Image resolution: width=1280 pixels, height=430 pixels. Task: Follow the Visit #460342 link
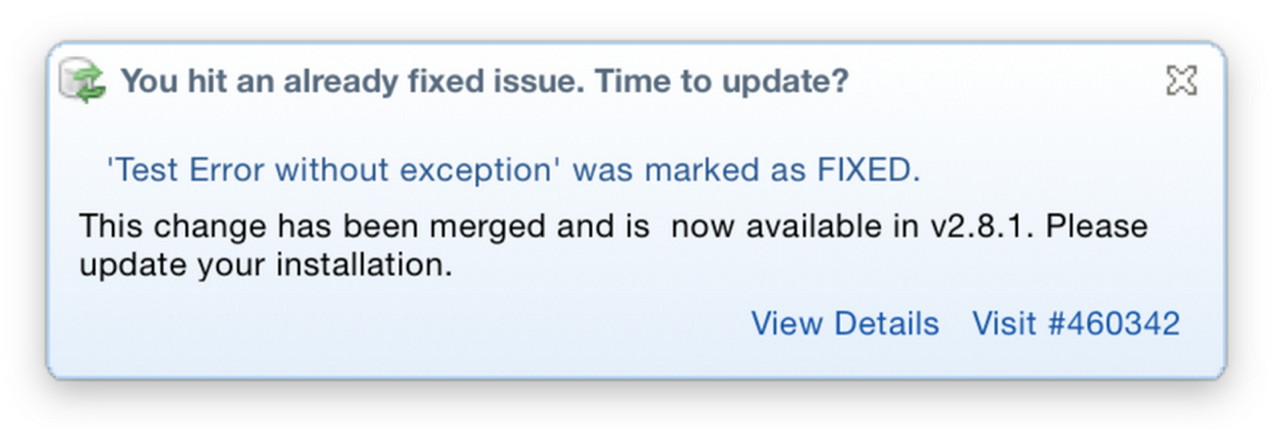tap(1076, 324)
